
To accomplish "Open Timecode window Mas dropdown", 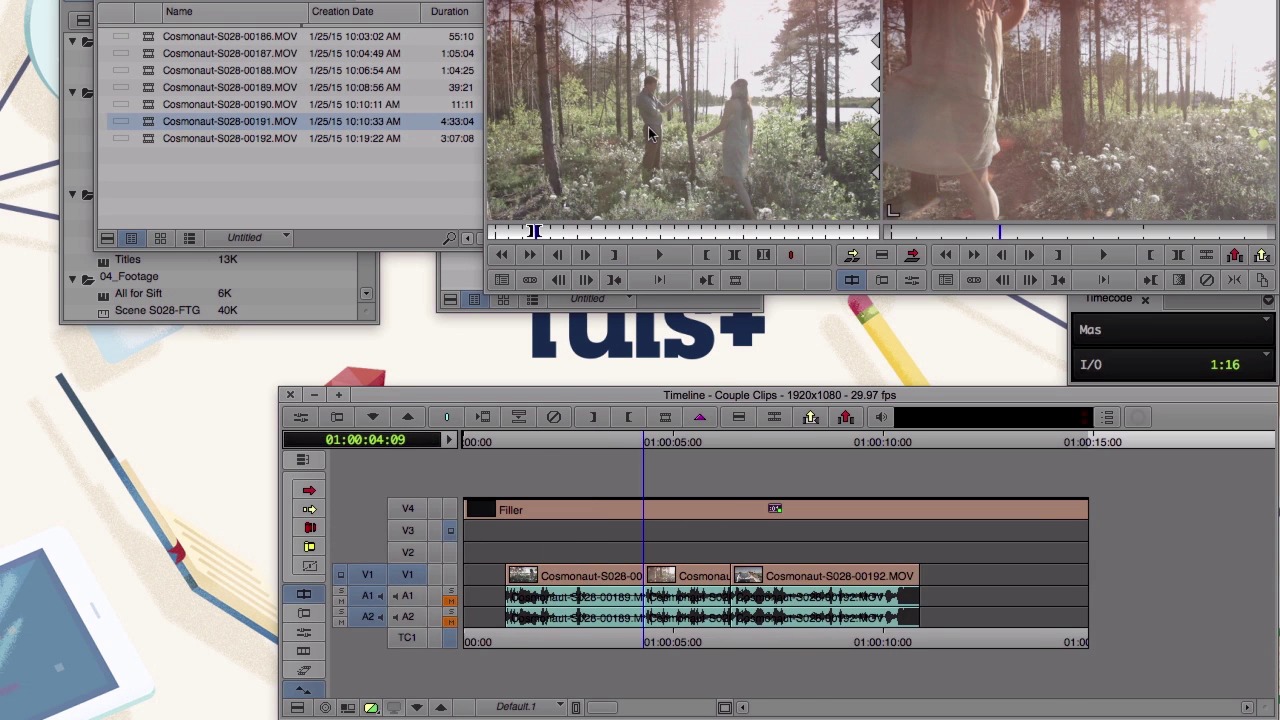I will click(1267, 320).
